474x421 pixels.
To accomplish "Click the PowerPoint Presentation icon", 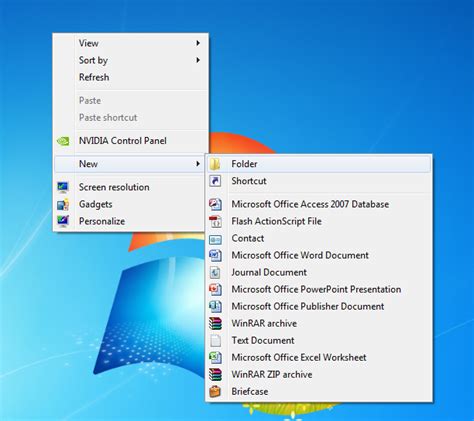I will (x=215, y=289).
